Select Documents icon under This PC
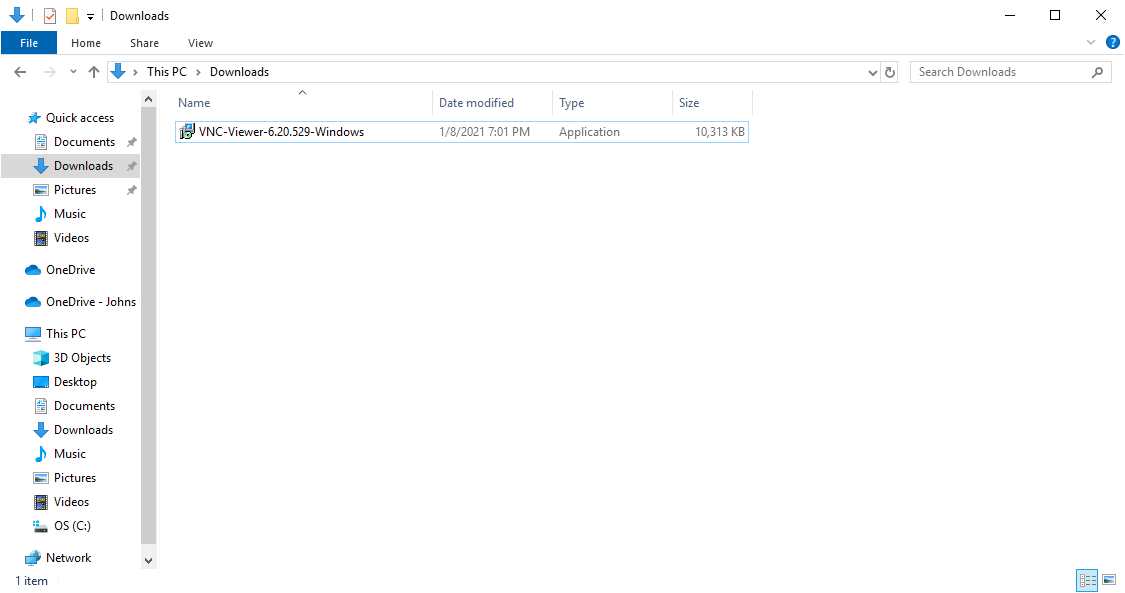Viewport: 1125px width, 593px height. coord(41,406)
